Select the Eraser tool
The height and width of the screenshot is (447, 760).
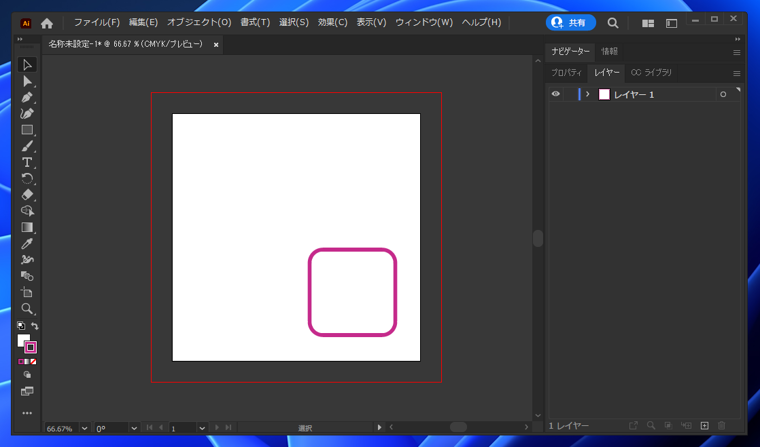pyautogui.click(x=27, y=195)
